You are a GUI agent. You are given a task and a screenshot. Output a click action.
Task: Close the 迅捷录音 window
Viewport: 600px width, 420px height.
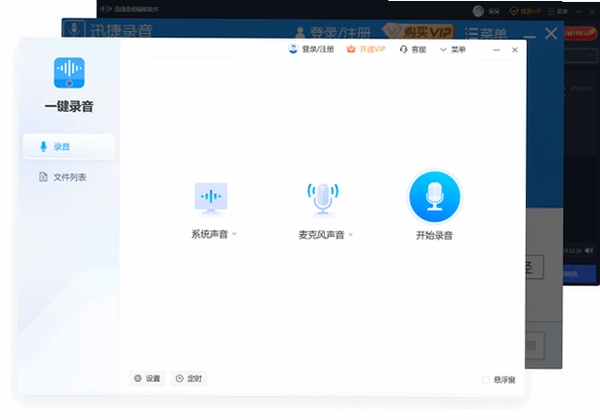551,33
